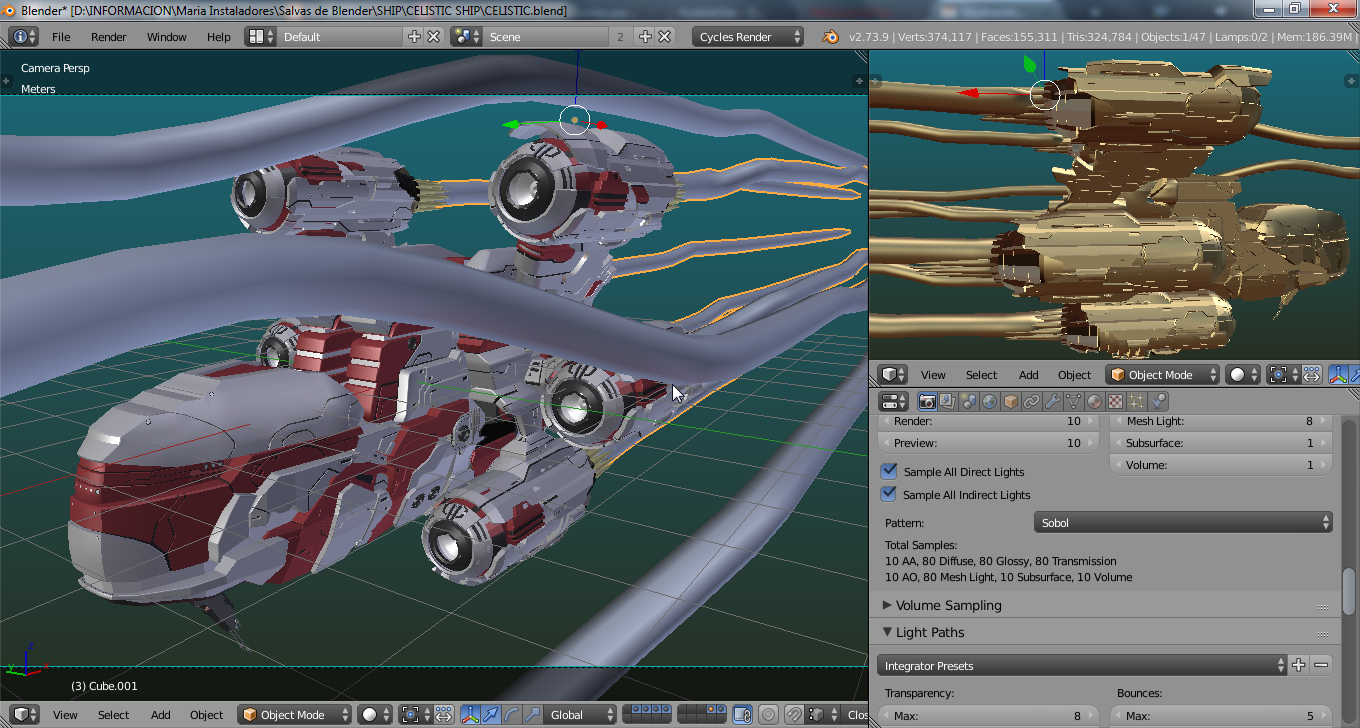The height and width of the screenshot is (728, 1360).
Task: Select the rotate manipulator in bottom viewport header
Action: [x=512, y=715]
